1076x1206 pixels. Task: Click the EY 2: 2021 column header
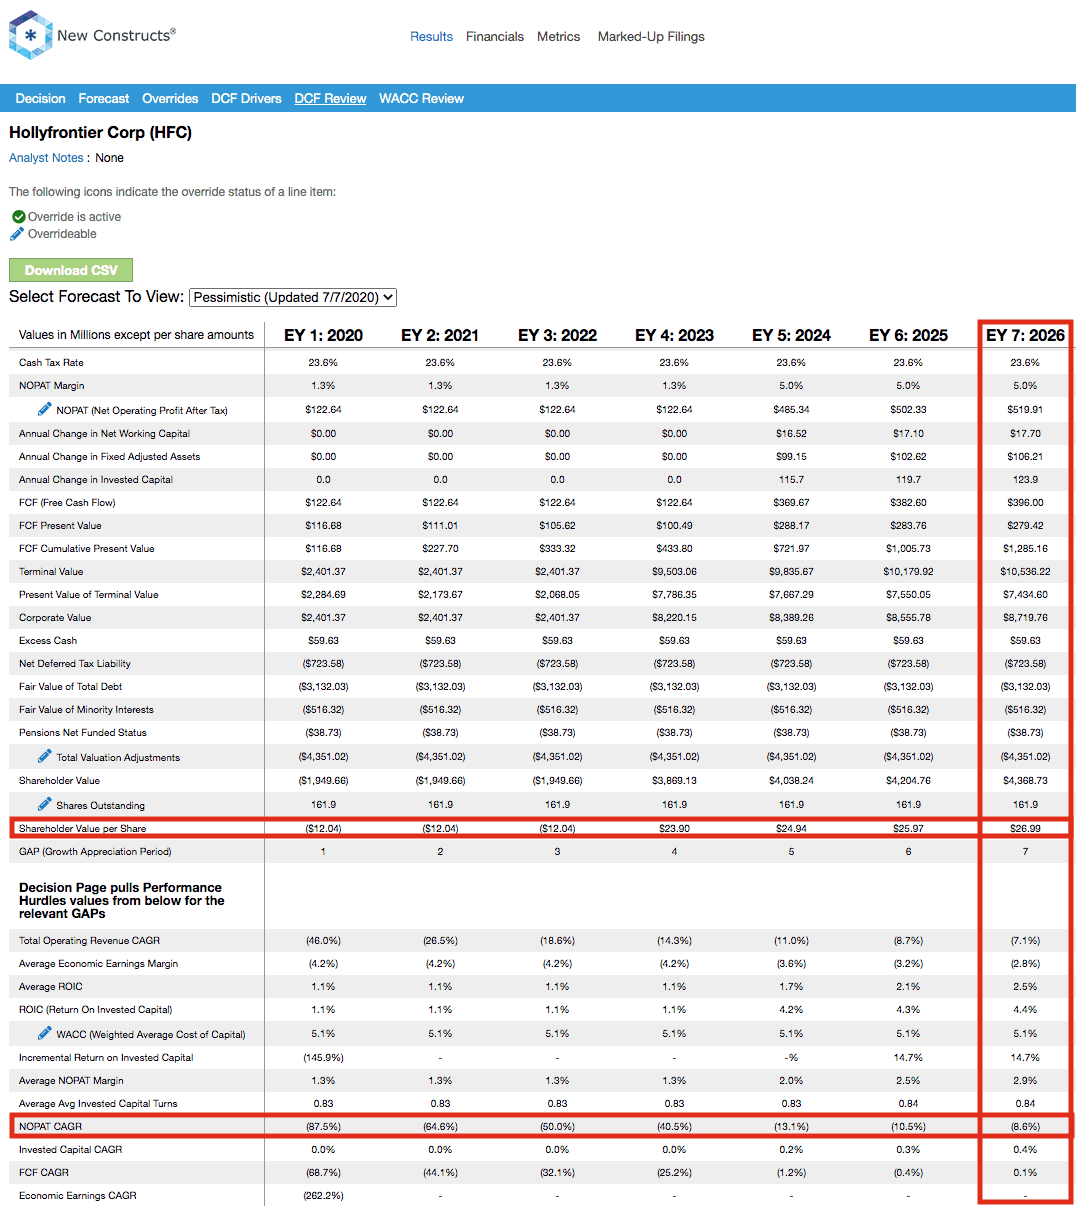(x=440, y=335)
